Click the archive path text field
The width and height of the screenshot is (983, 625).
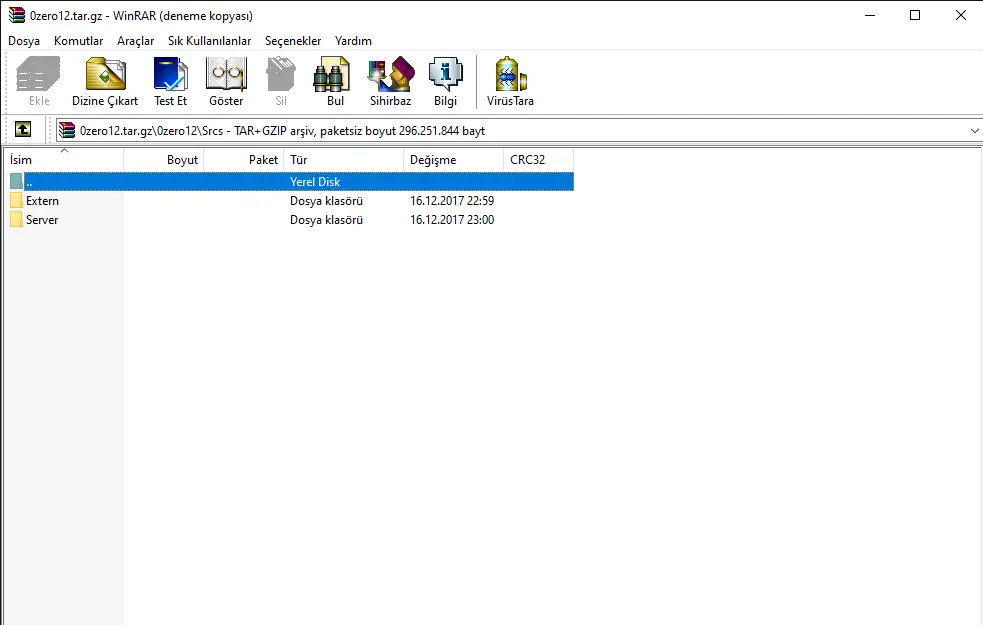click(x=519, y=130)
